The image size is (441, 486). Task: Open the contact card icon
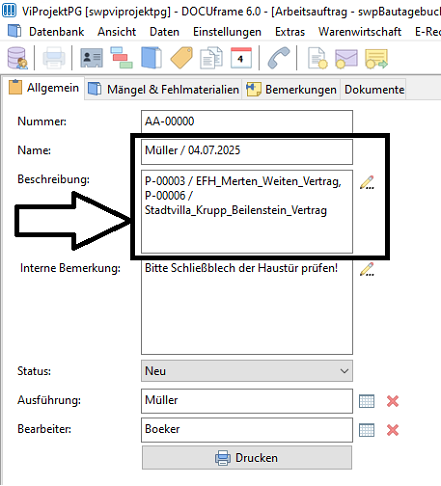click(91, 58)
